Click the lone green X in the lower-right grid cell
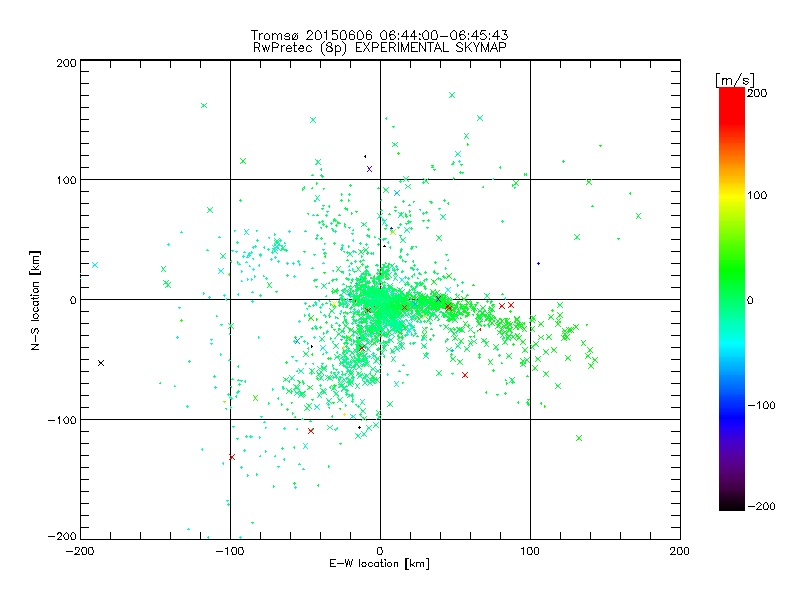Viewport: 800px width, 600px height. (579, 438)
